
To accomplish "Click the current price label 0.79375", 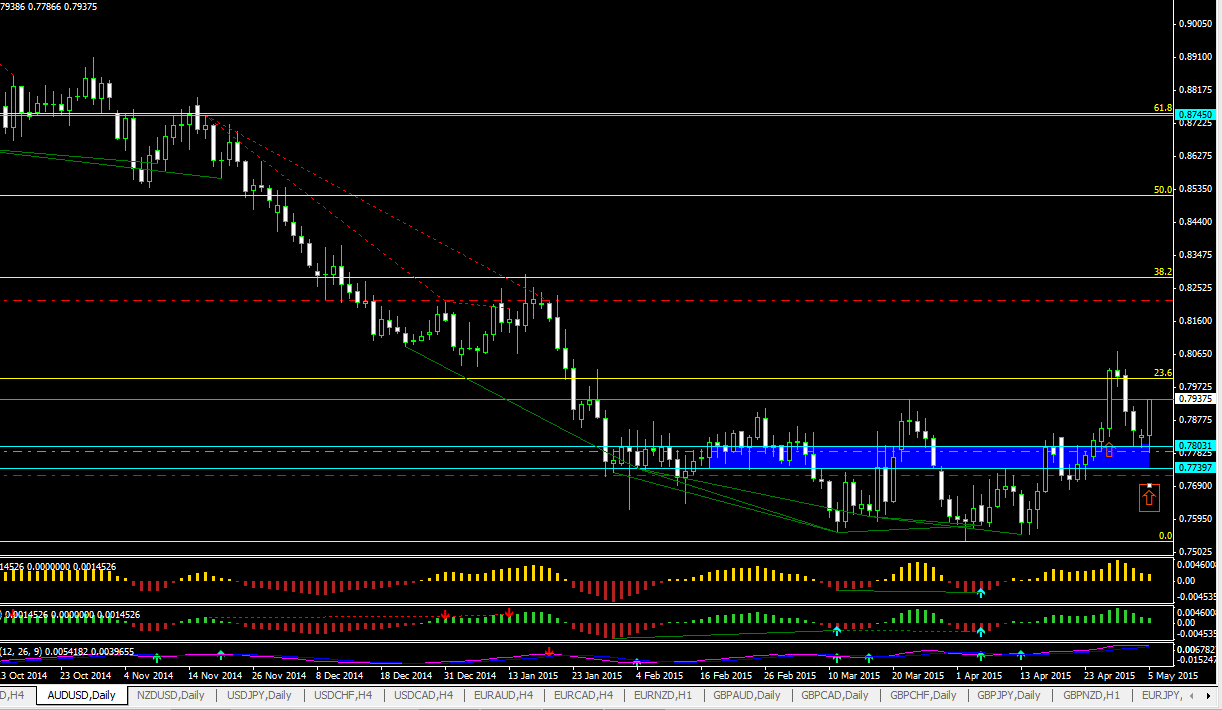I will pyautogui.click(x=1196, y=398).
